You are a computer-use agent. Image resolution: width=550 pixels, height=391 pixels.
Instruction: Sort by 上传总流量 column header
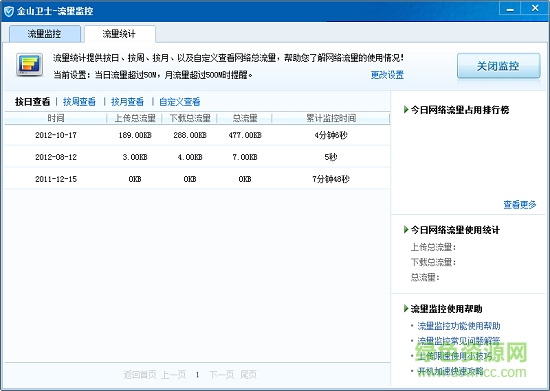click(135, 118)
